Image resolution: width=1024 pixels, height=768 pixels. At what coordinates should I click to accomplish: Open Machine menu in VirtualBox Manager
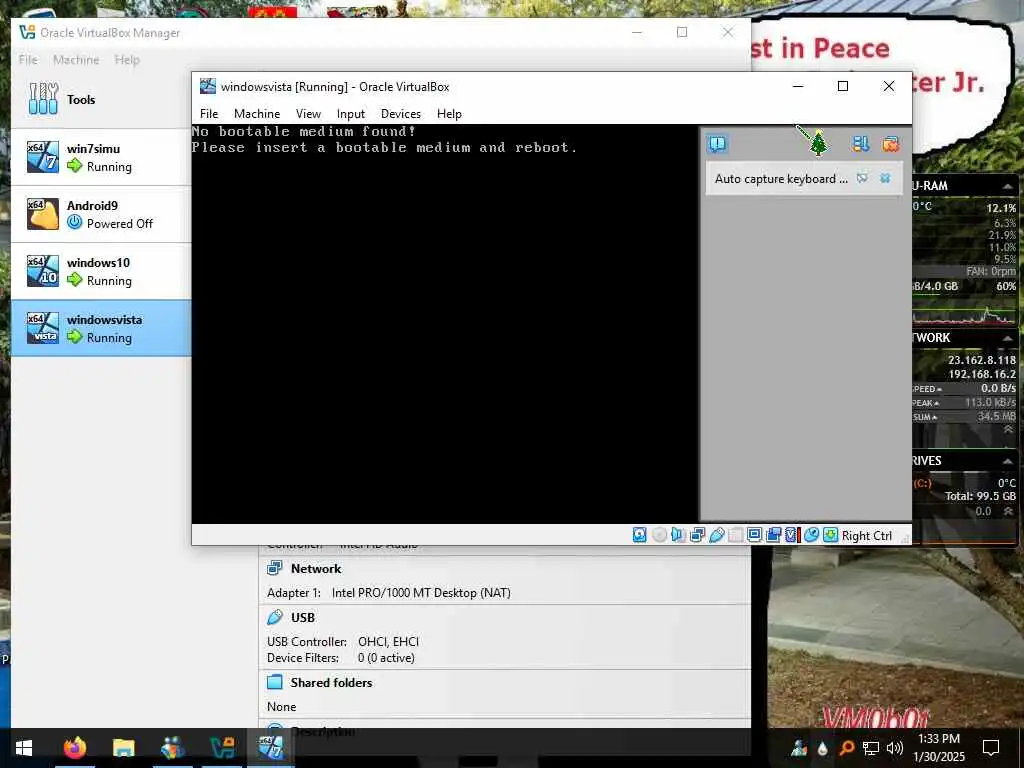tap(76, 59)
